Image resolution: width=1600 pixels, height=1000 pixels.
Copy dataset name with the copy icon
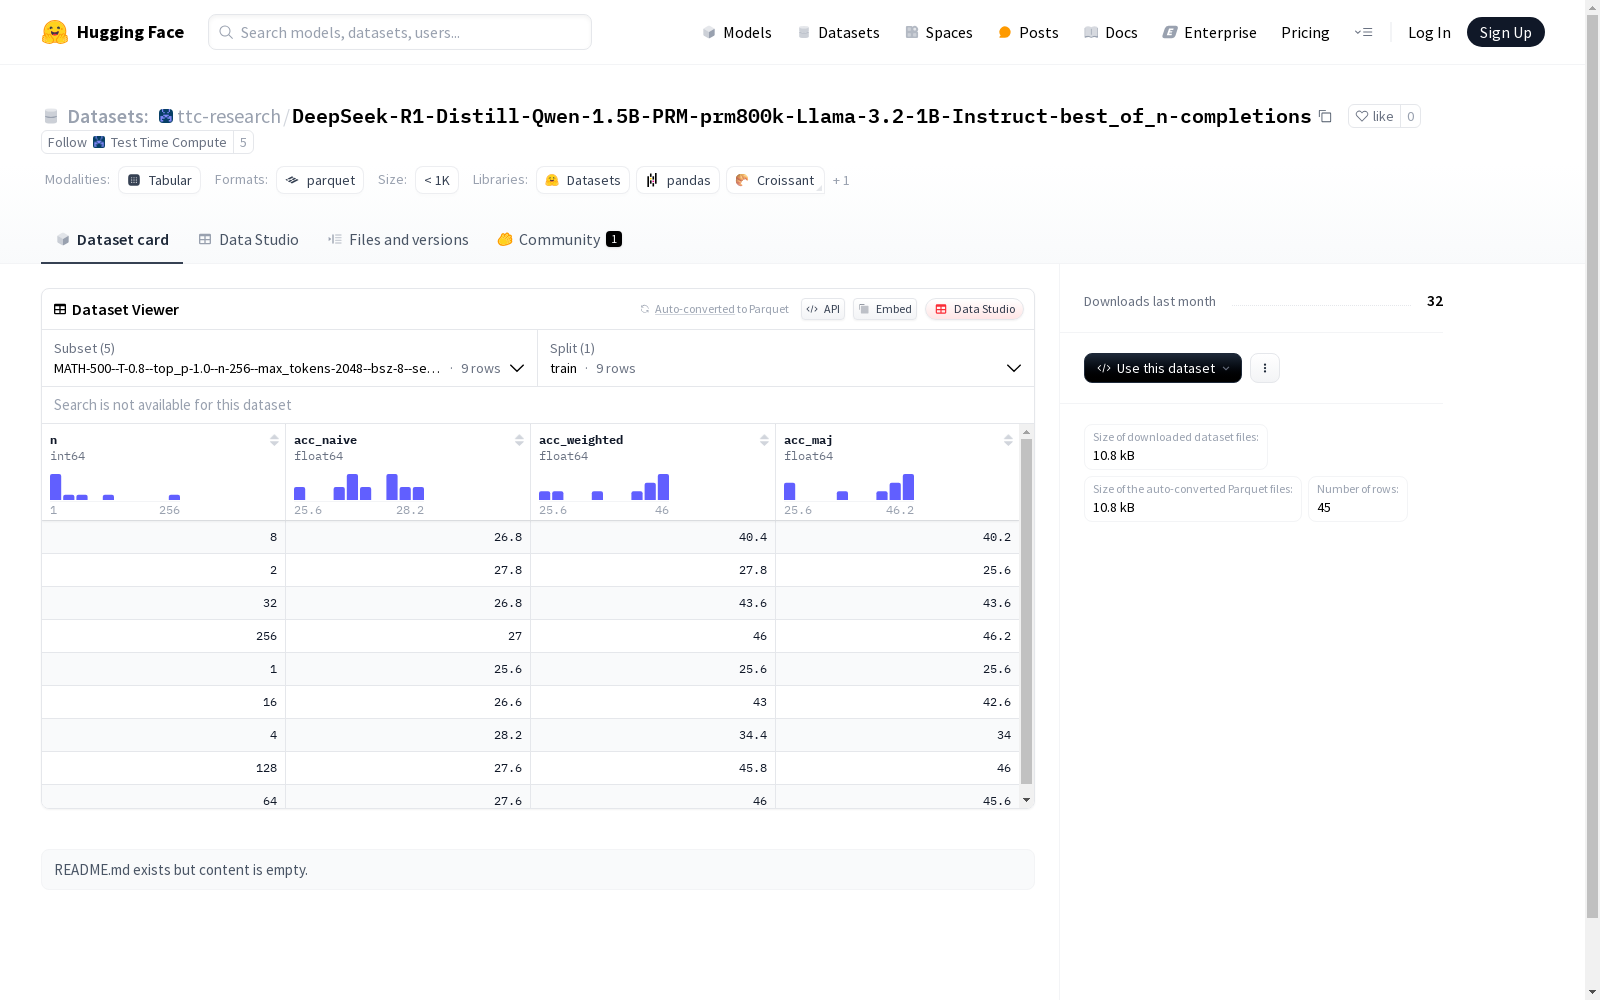(1325, 116)
